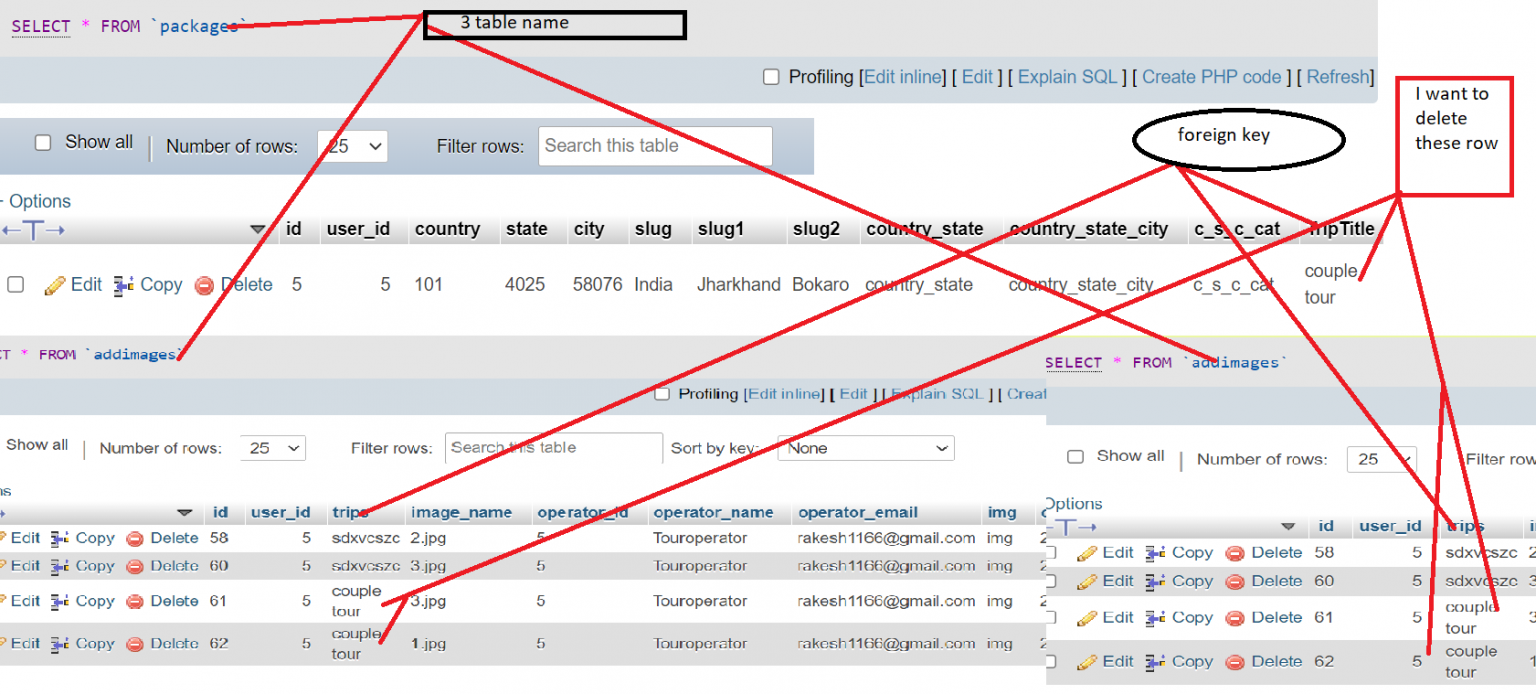Click Edit inline link above packages results
Viewport: 1536px width, 694px height.
click(903, 77)
